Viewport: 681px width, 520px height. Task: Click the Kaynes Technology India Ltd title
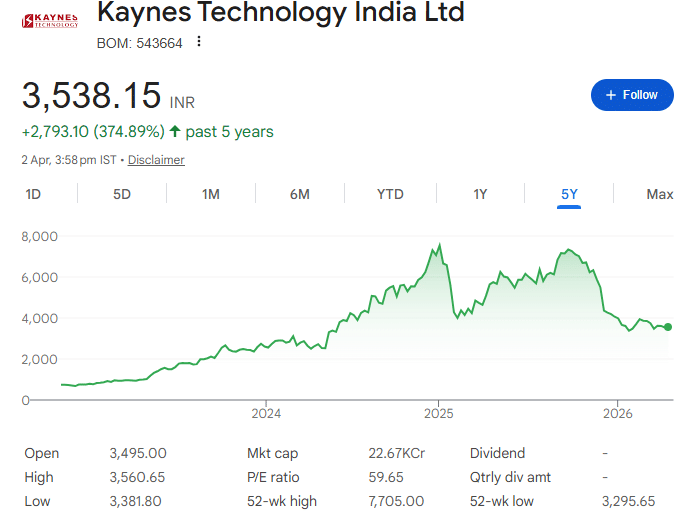tap(280, 14)
